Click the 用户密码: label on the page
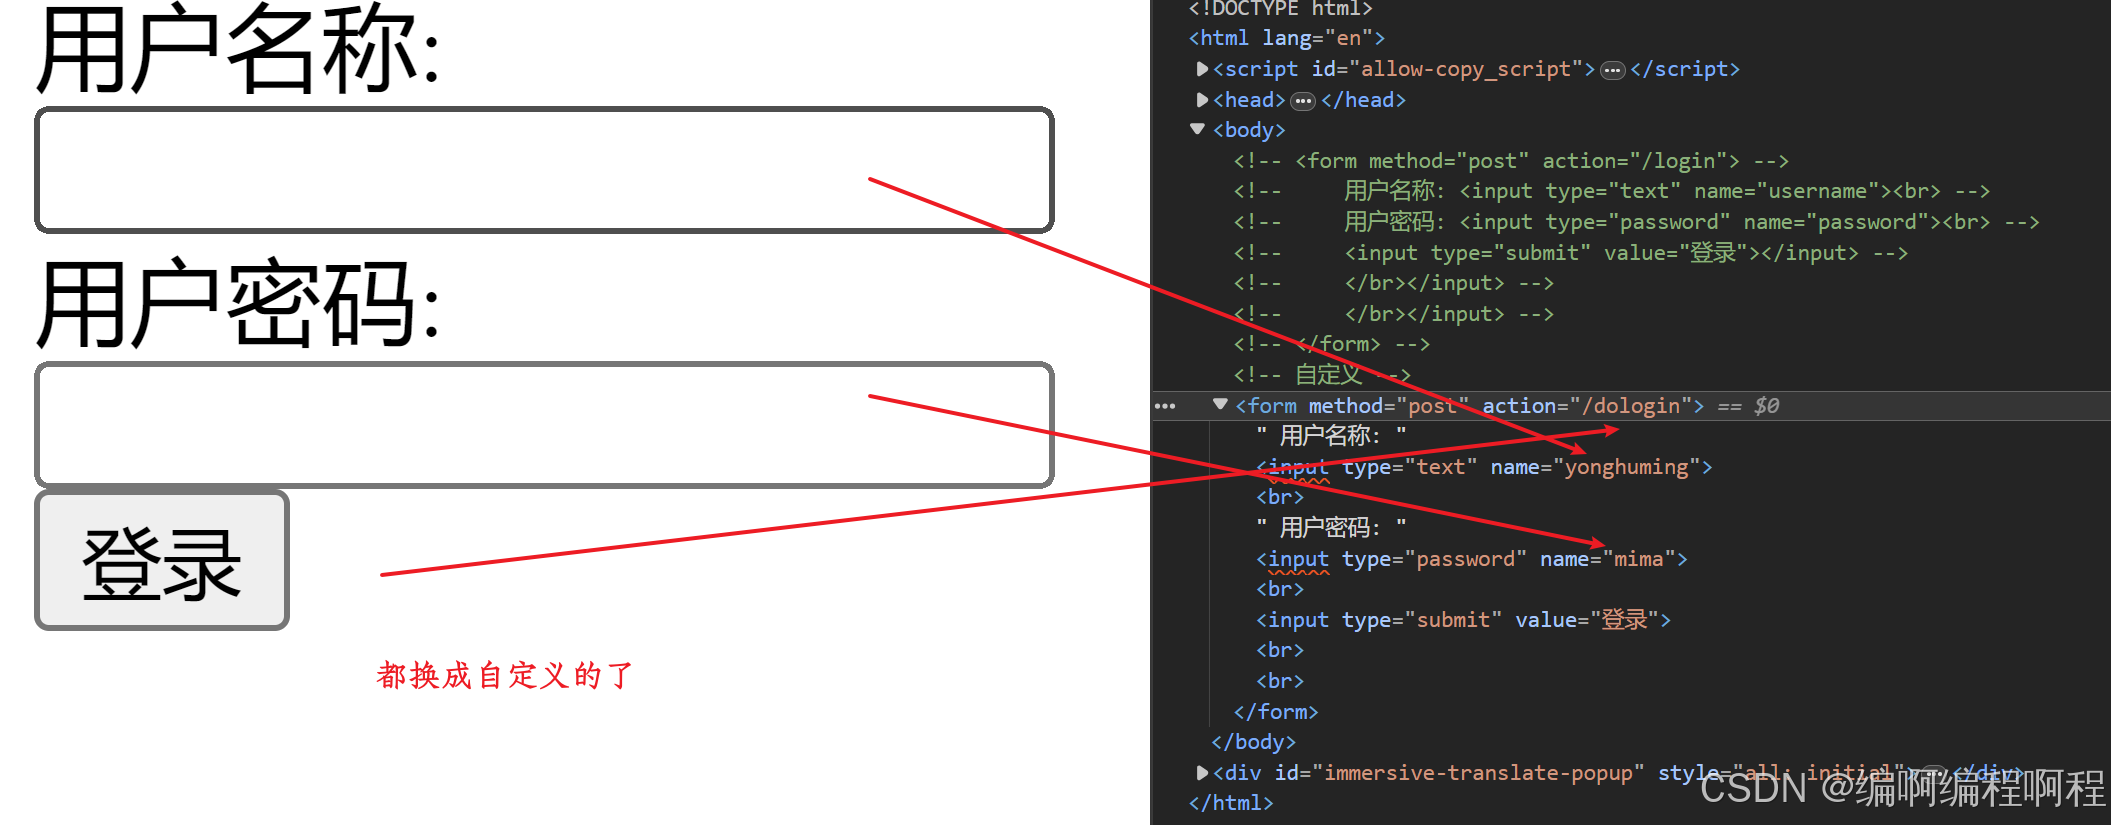The height and width of the screenshot is (825, 2111). pos(238,305)
